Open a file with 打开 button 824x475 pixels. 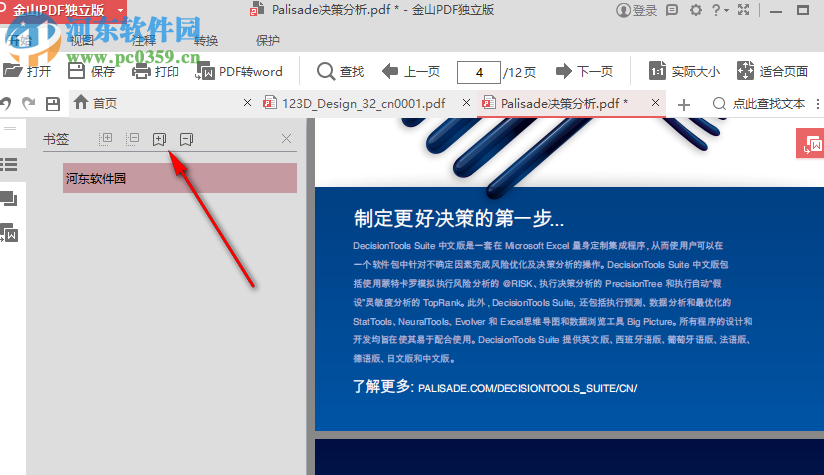[x=27, y=71]
